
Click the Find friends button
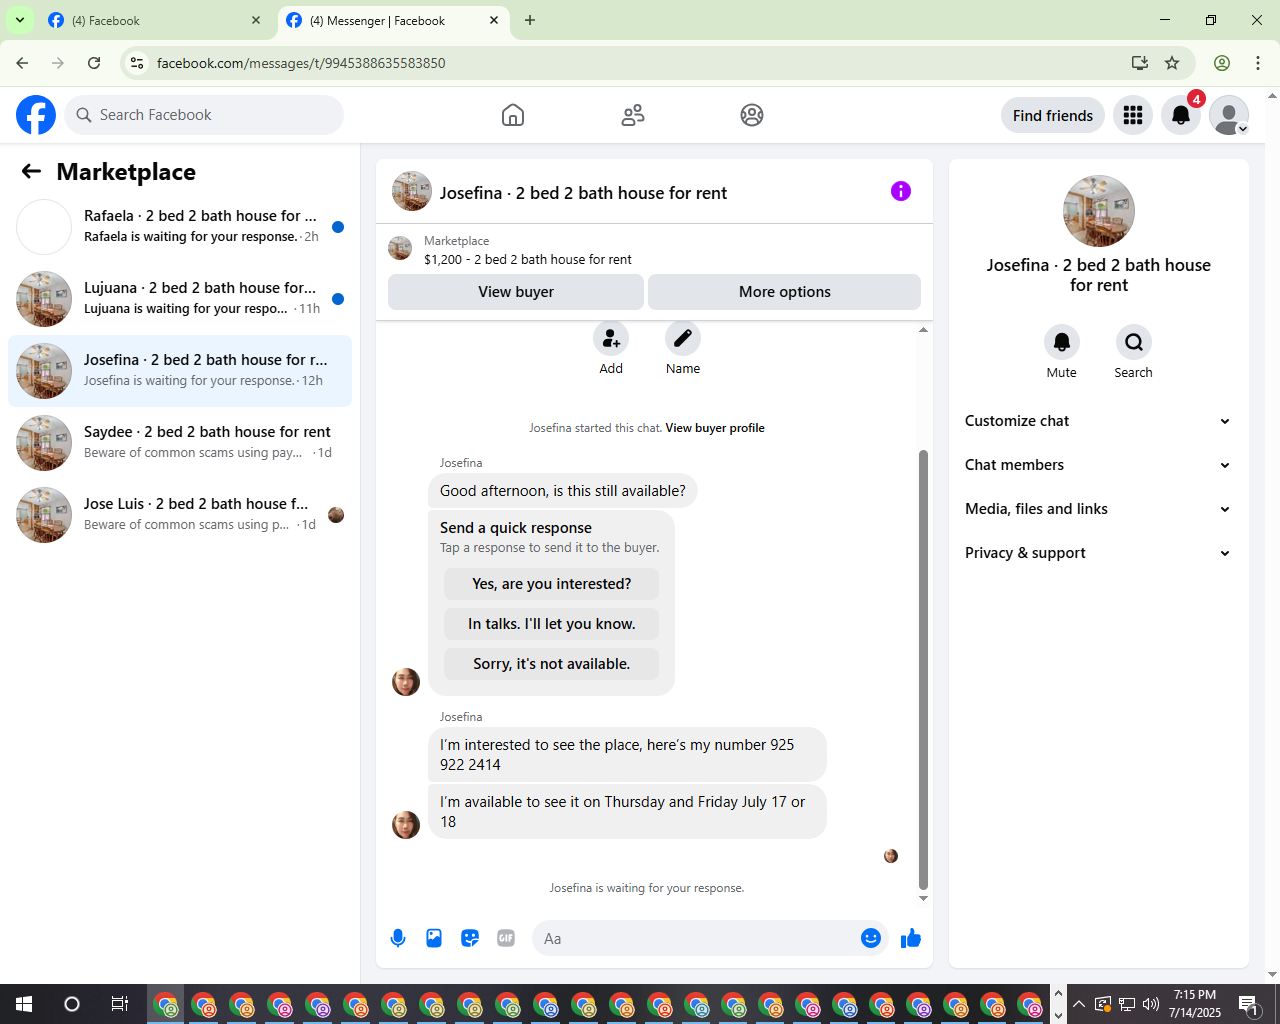pos(1053,115)
